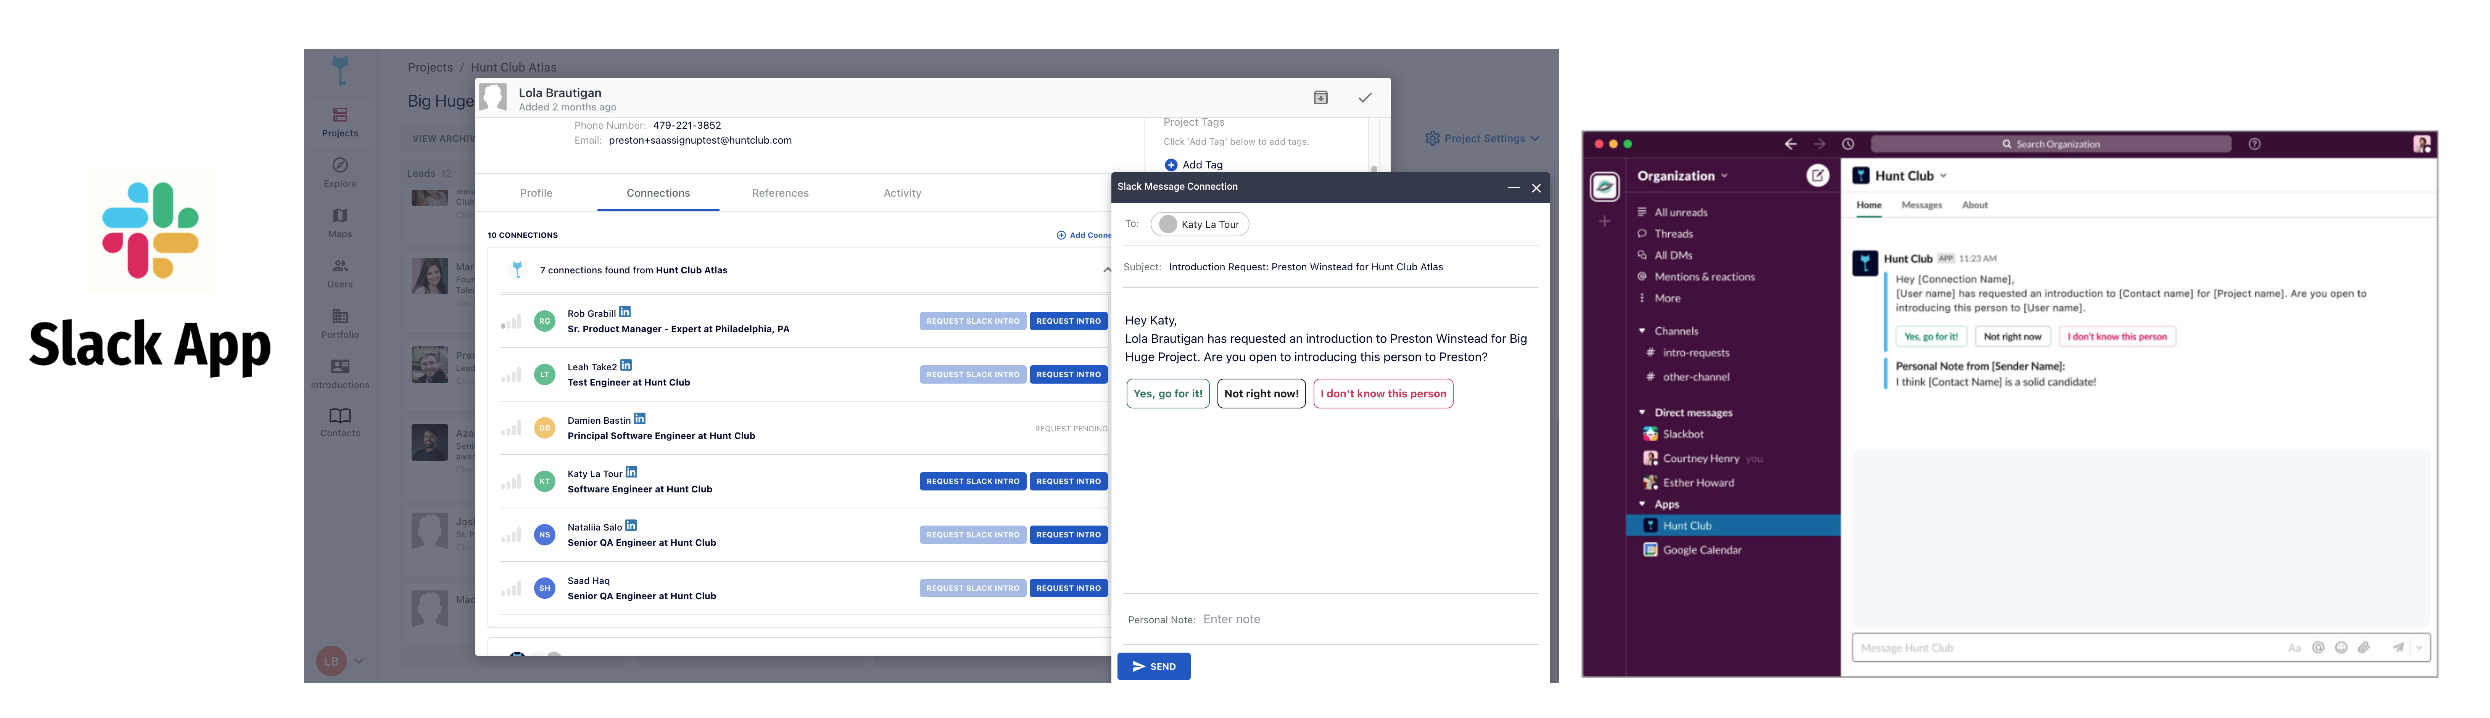Click Slack back navigation arrow
The height and width of the screenshot is (718, 2490).
1790,144
